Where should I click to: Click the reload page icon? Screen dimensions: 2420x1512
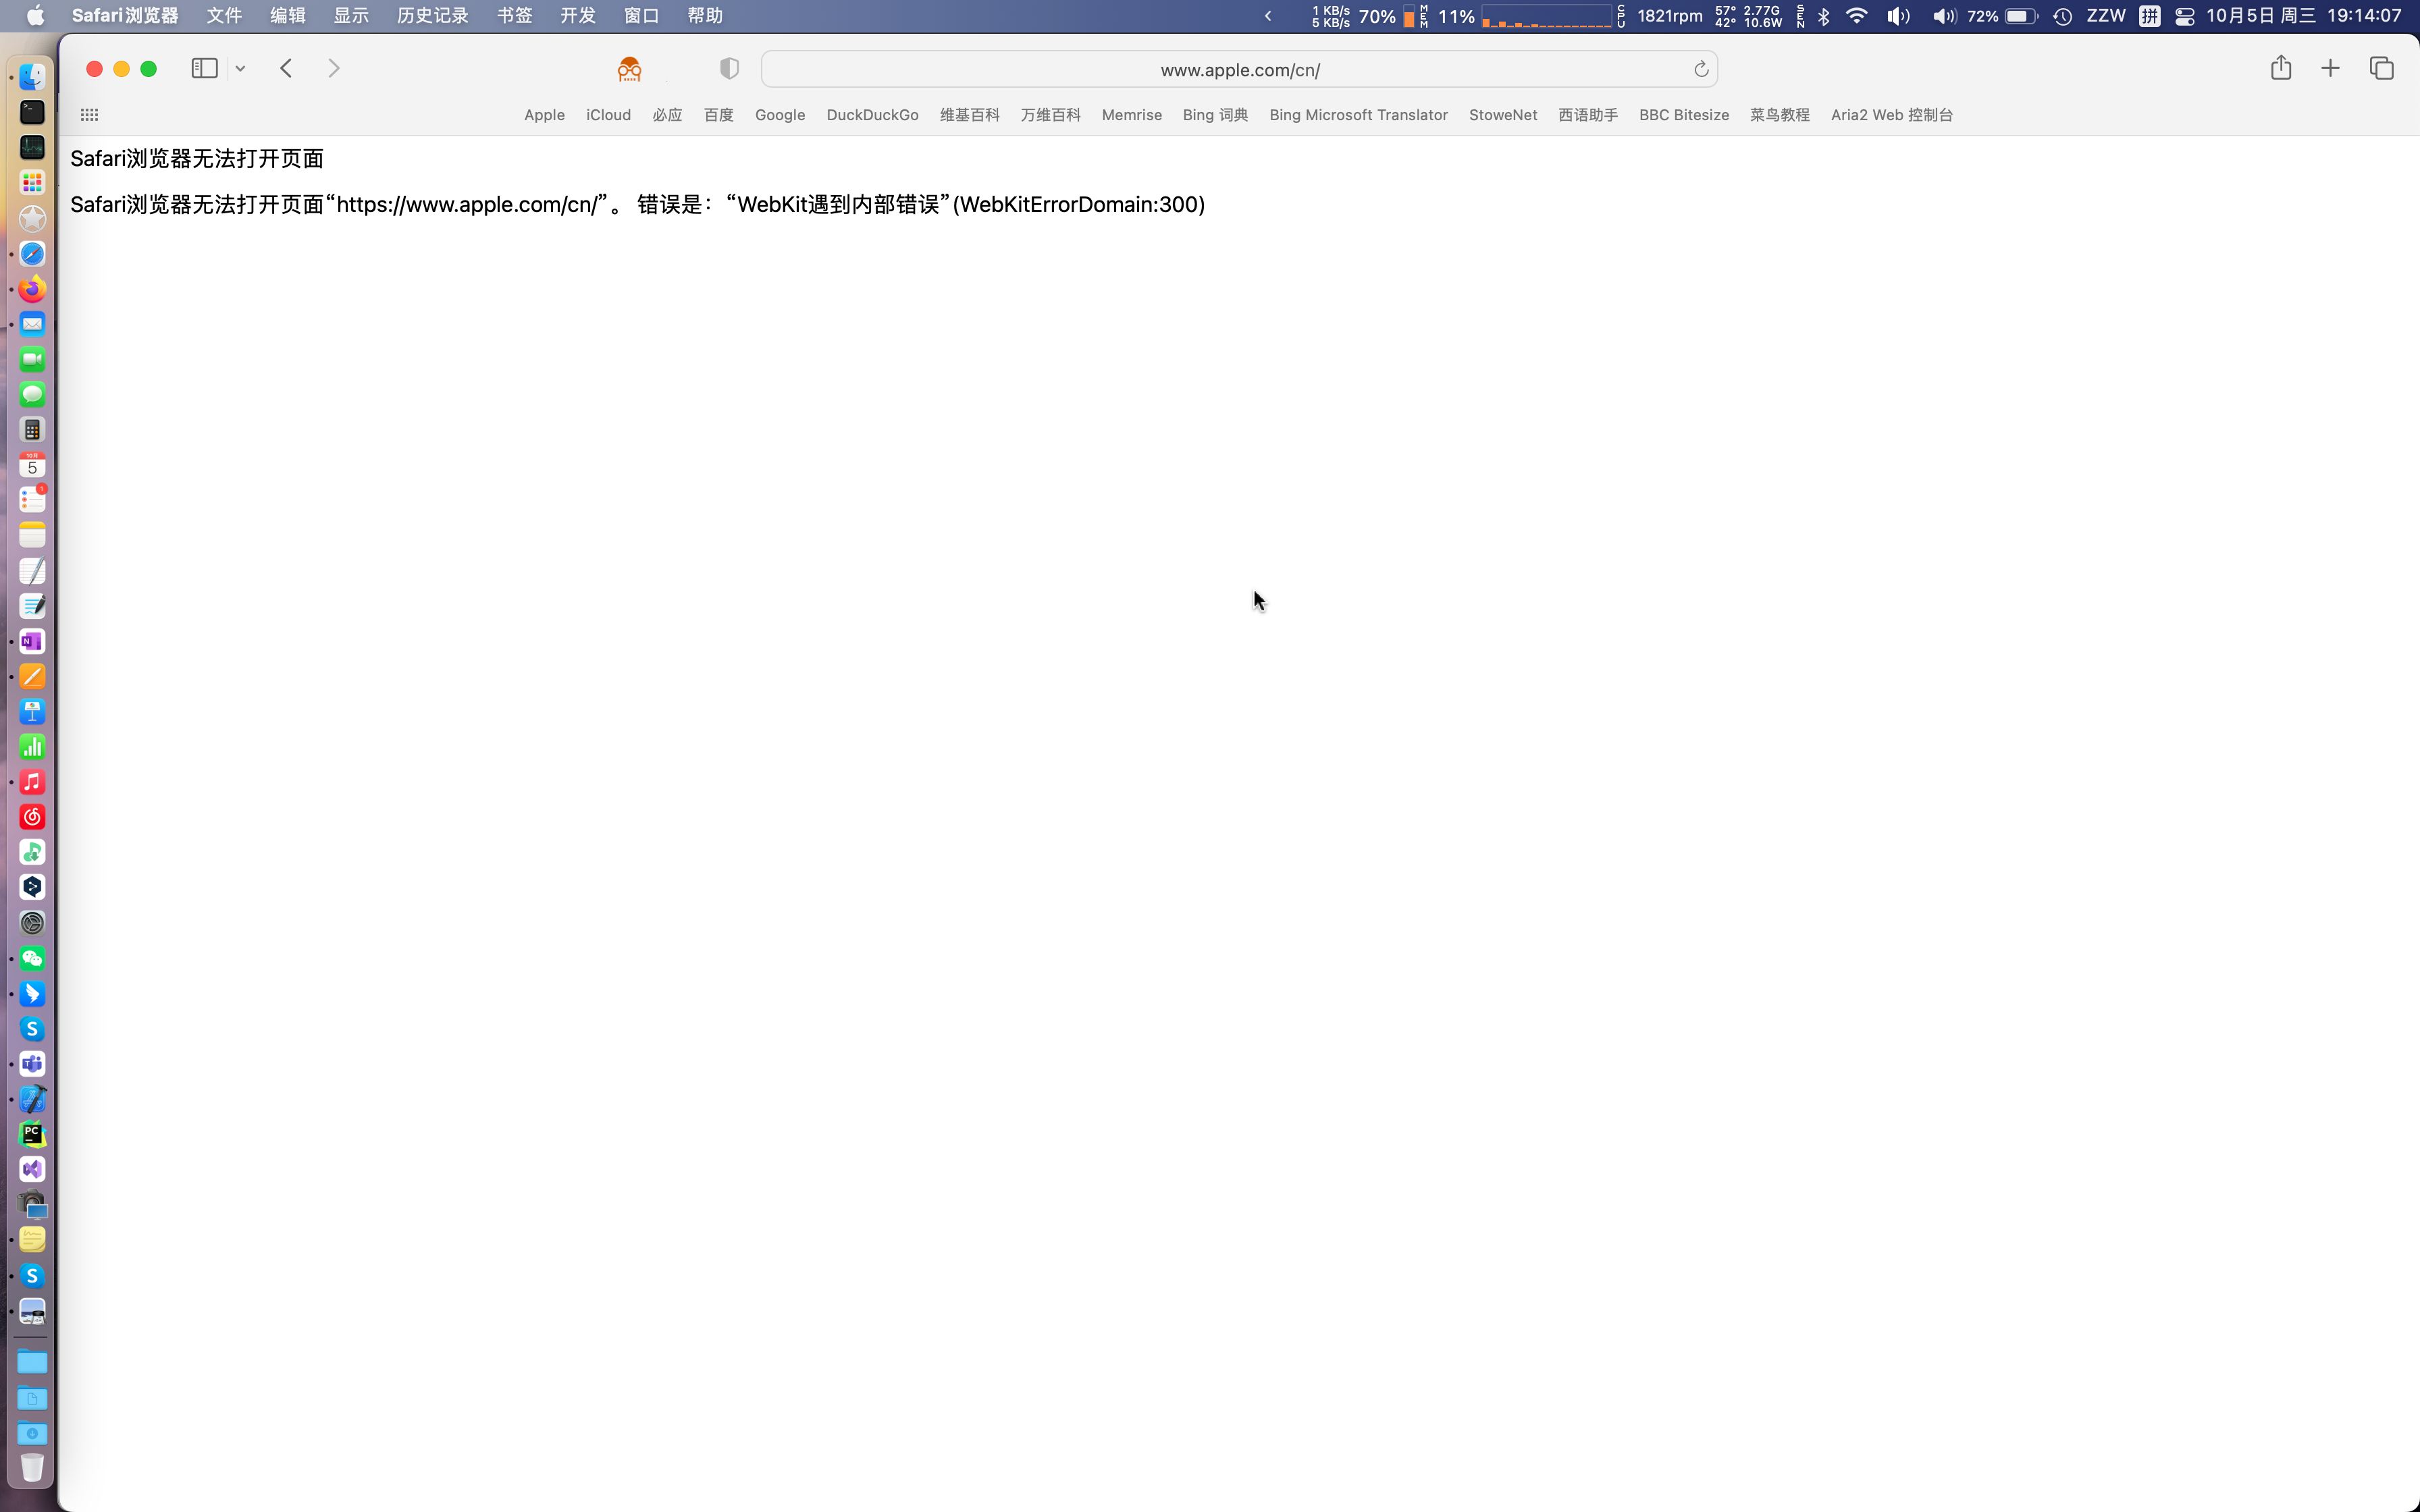coord(1700,69)
